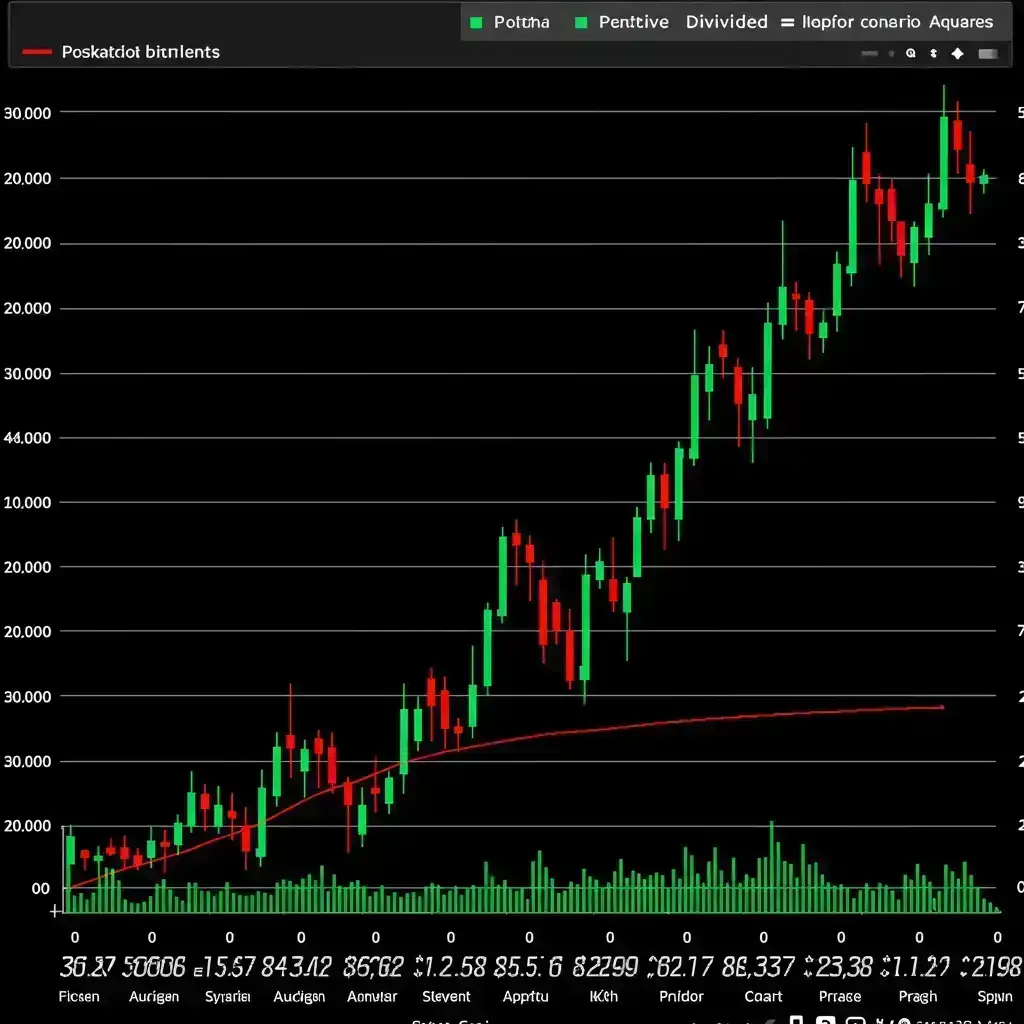This screenshot has height=1024, width=1024.
Task: Click the Pragh date axis label
Action: (x=918, y=997)
